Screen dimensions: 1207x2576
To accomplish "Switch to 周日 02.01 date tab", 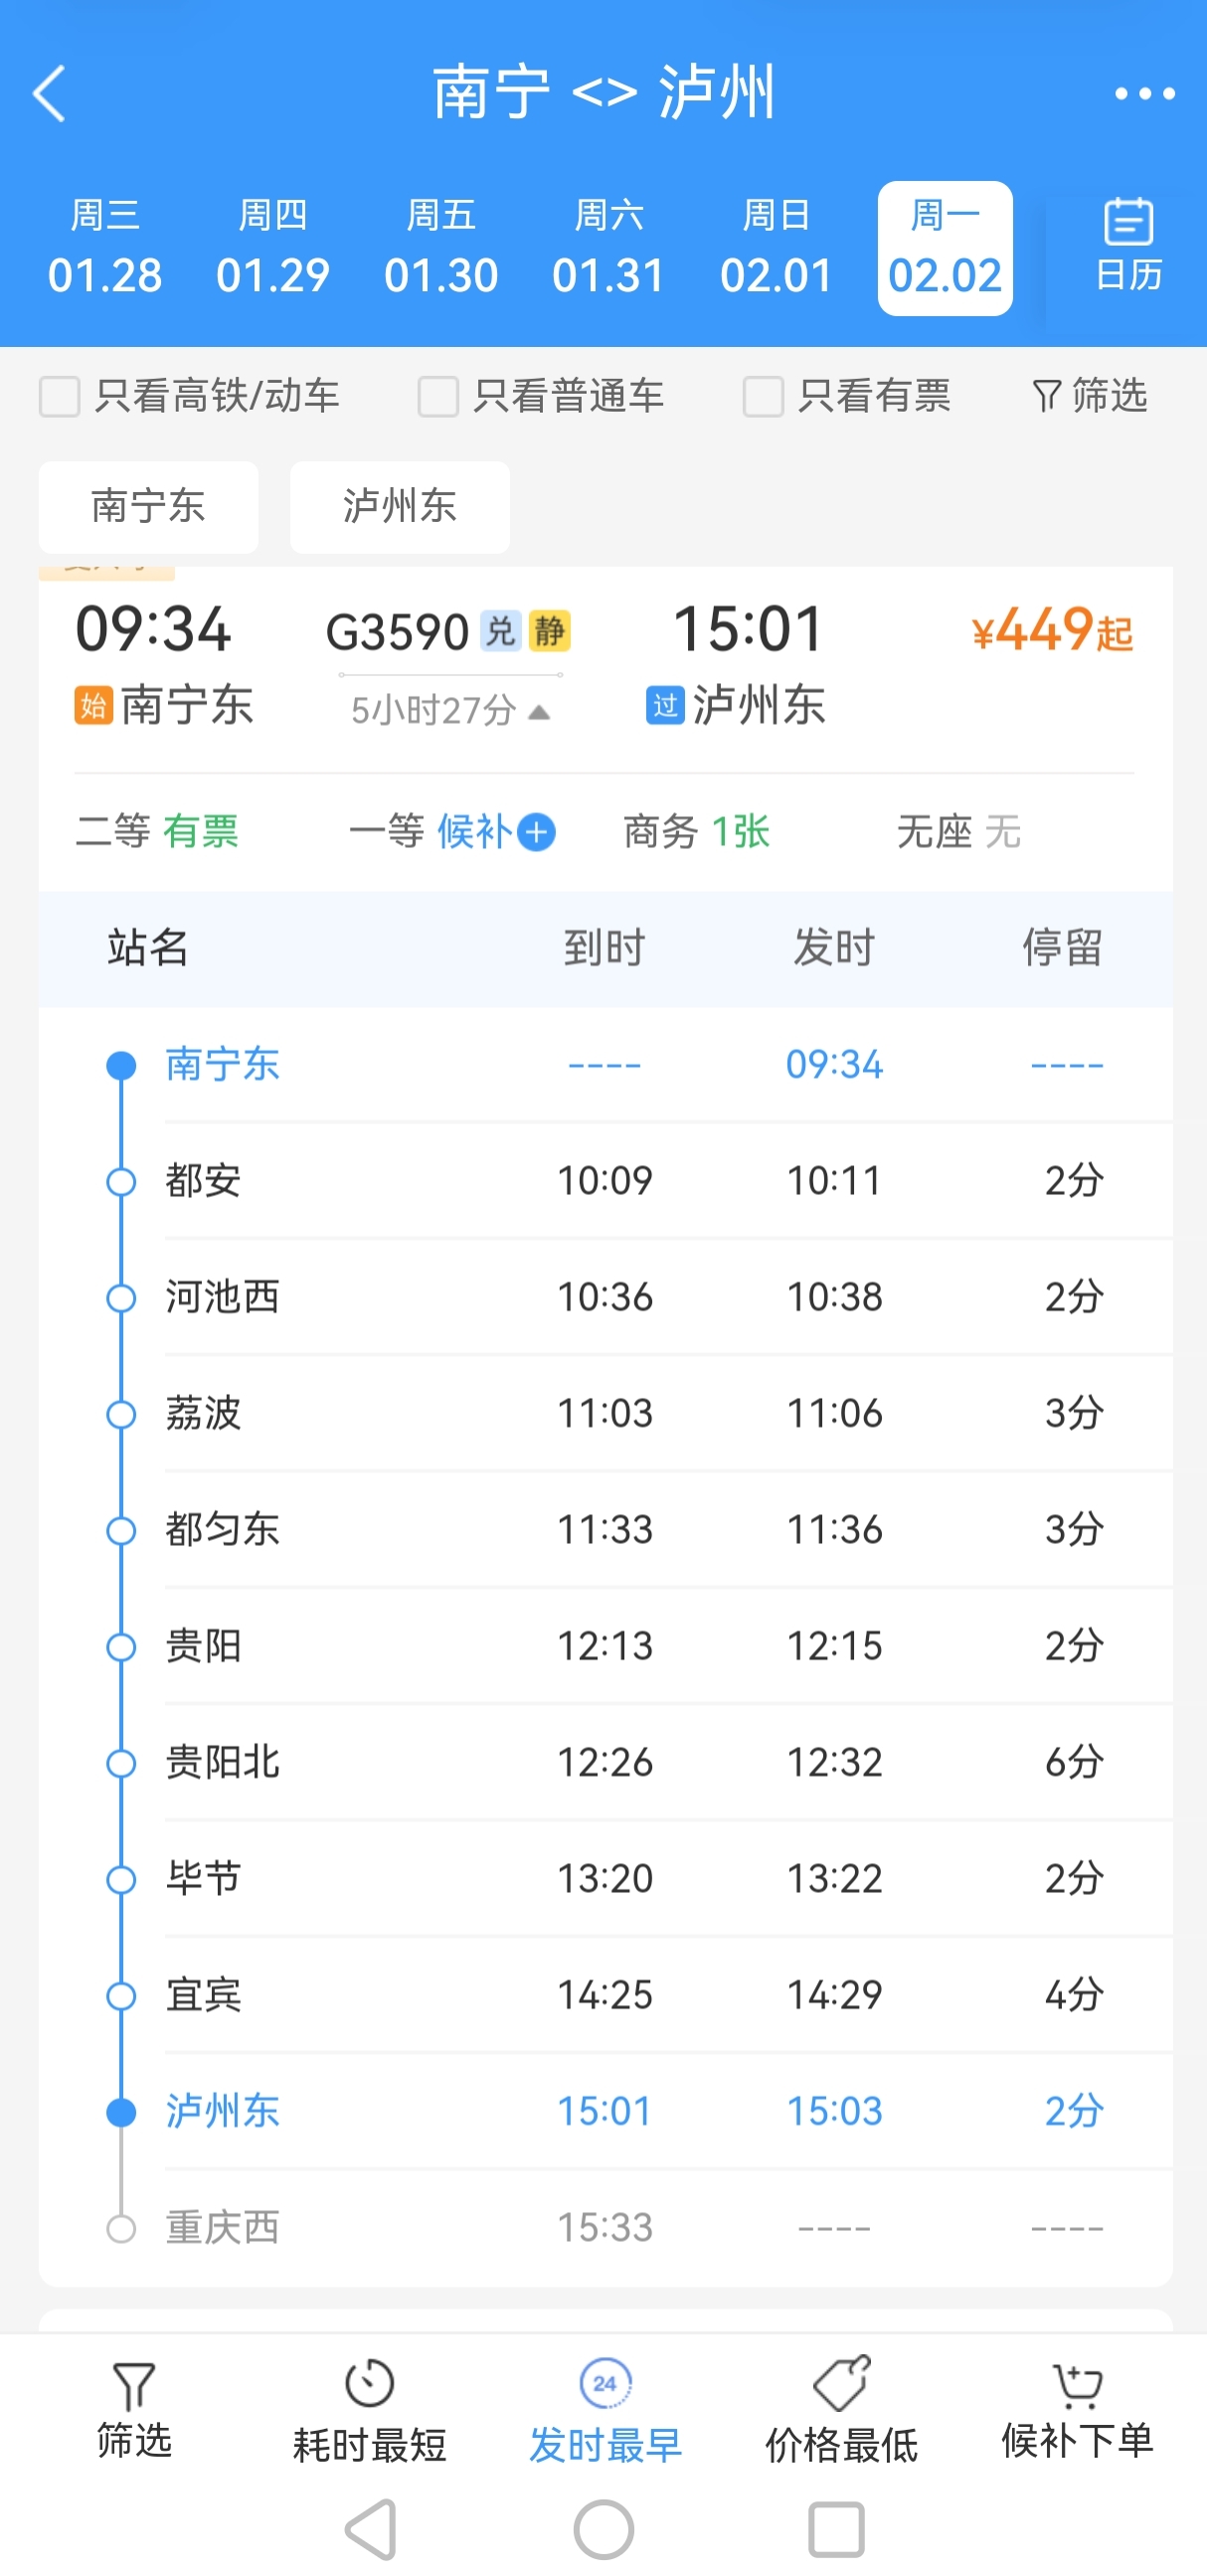I will tap(776, 248).
